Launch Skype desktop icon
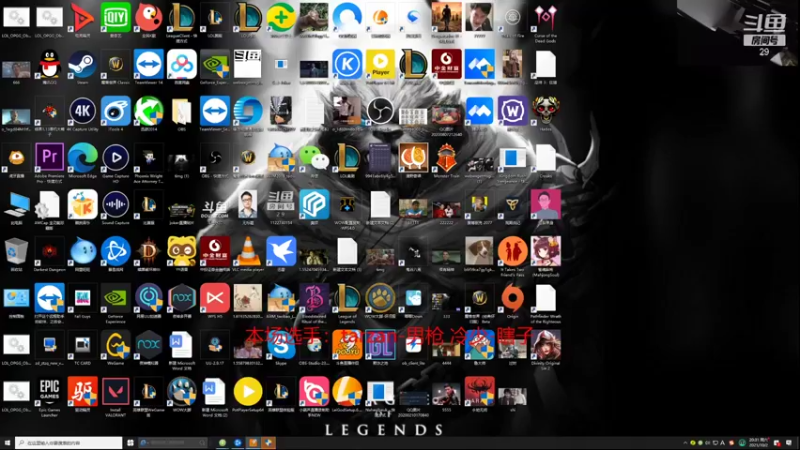 tap(281, 346)
